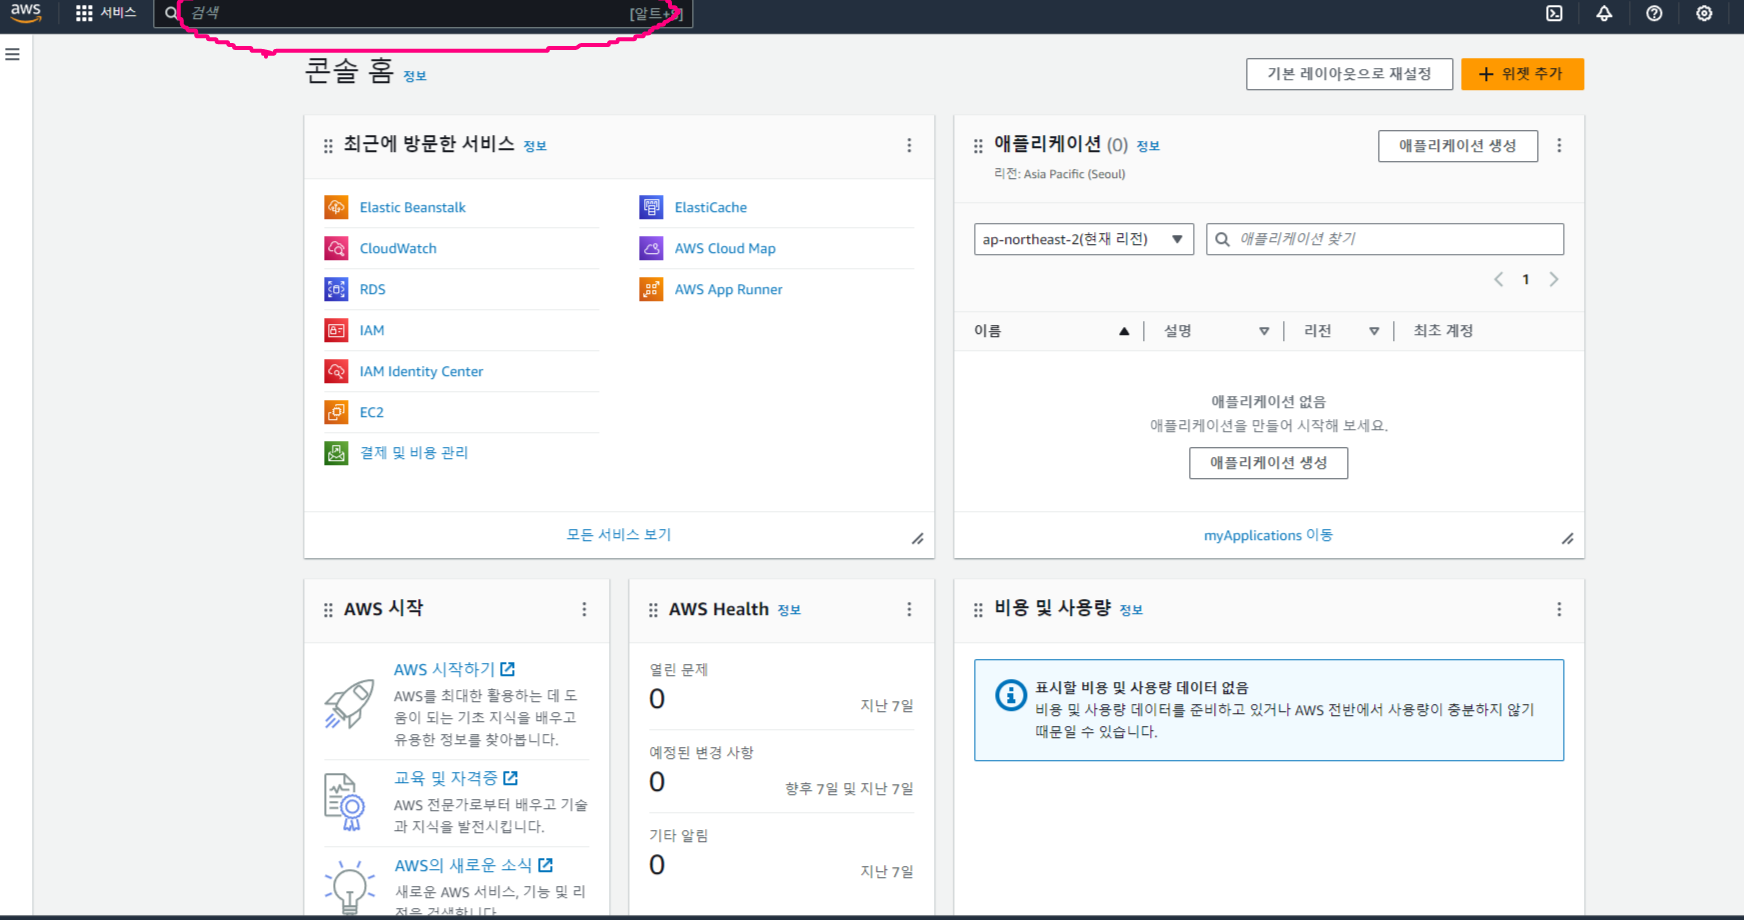Image resolution: width=1744 pixels, height=920 pixels.
Task: Open the settings gear icon
Action: [1704, 13]
